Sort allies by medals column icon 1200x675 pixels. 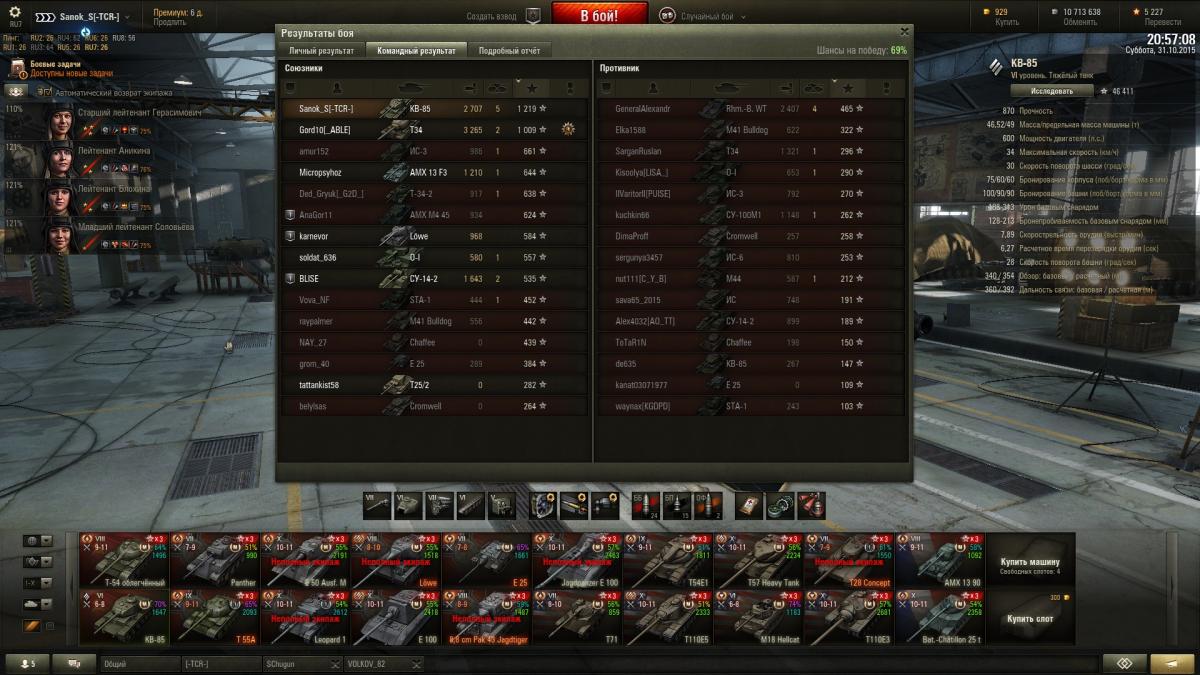point(571,88)
